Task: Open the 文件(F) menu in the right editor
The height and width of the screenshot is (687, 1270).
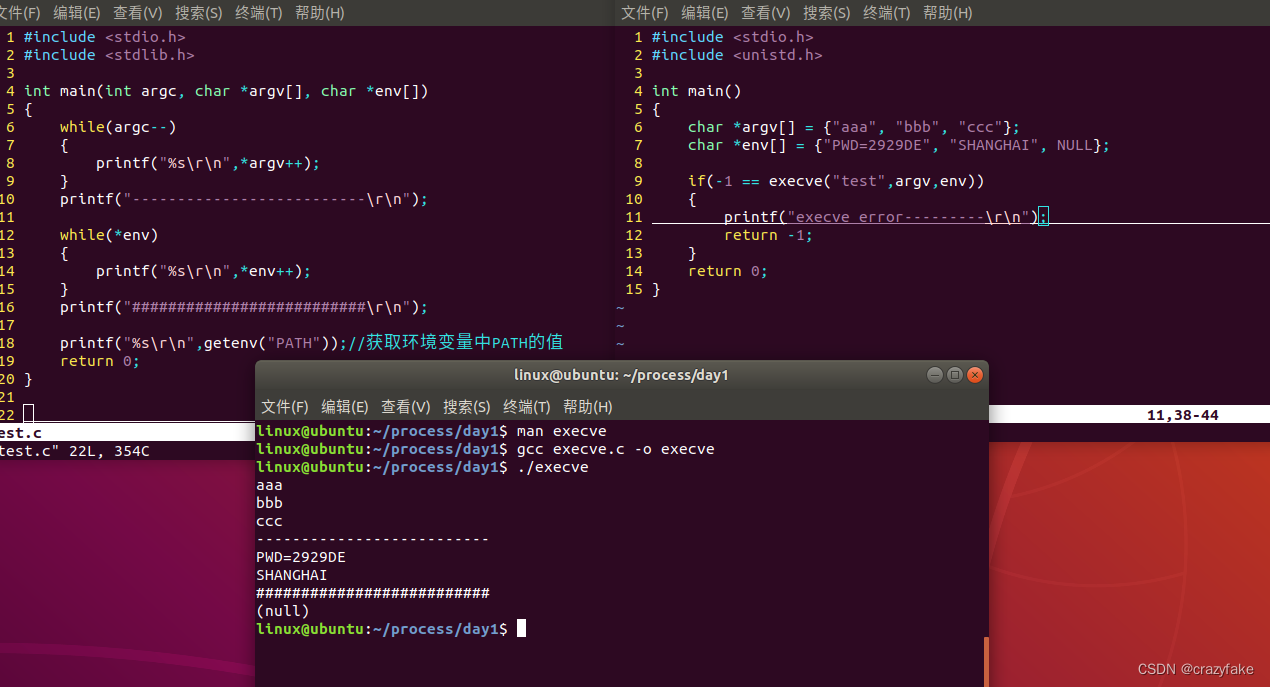Action: pyautogui.click(x=644, y=13)
